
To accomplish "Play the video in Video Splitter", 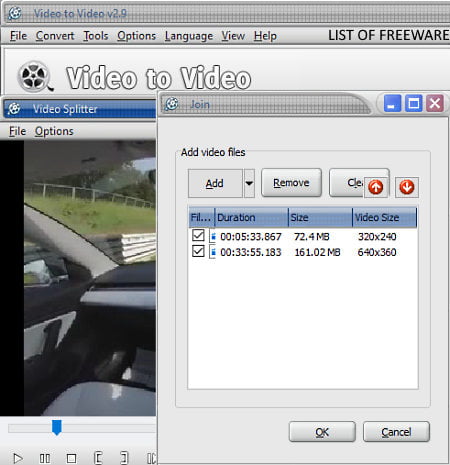I will click(x=18, y=458).
